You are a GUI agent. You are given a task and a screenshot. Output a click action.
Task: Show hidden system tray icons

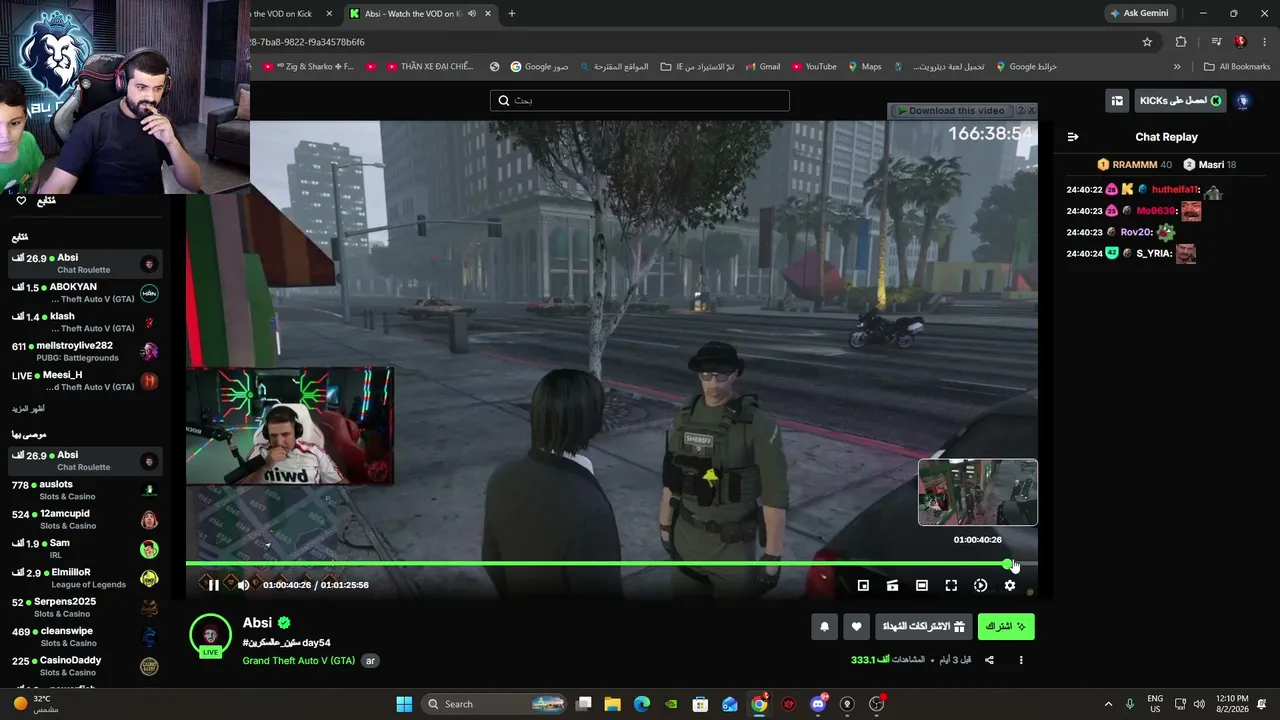[1108, 704]
